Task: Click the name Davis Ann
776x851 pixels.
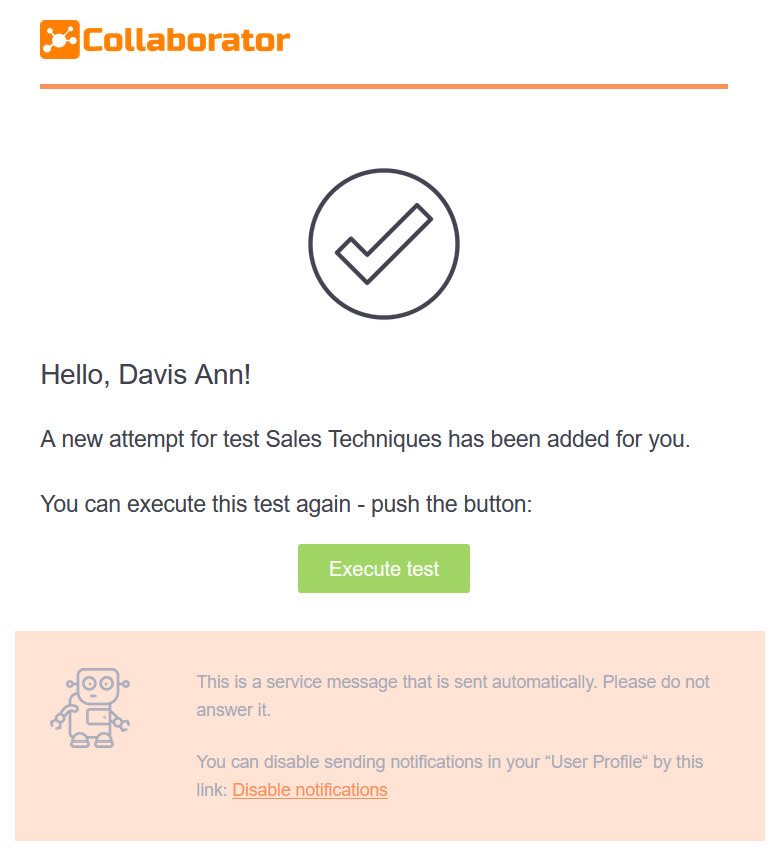Action: click(x=184, y=375)
